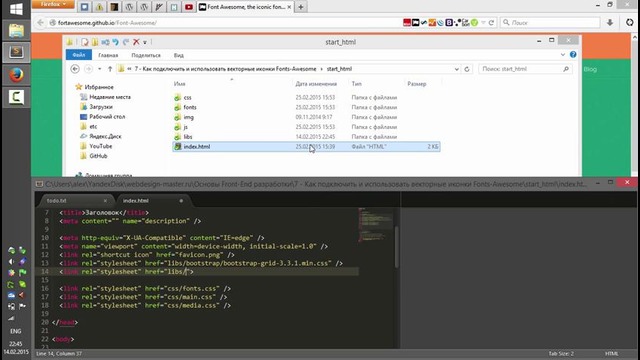Open GitHub folder in navigation pane
The height and width of the screenshot is (360, 640).
[x=98, y=156]
